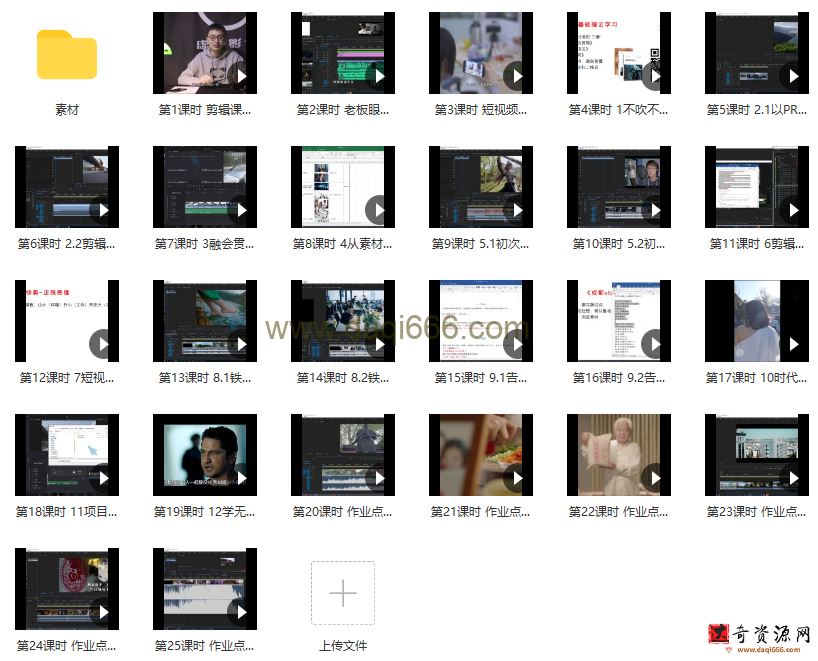This screenshot has width=818, height=661.
Task: Play the 第20课时 video thumbnail
Action: [343, 455]
